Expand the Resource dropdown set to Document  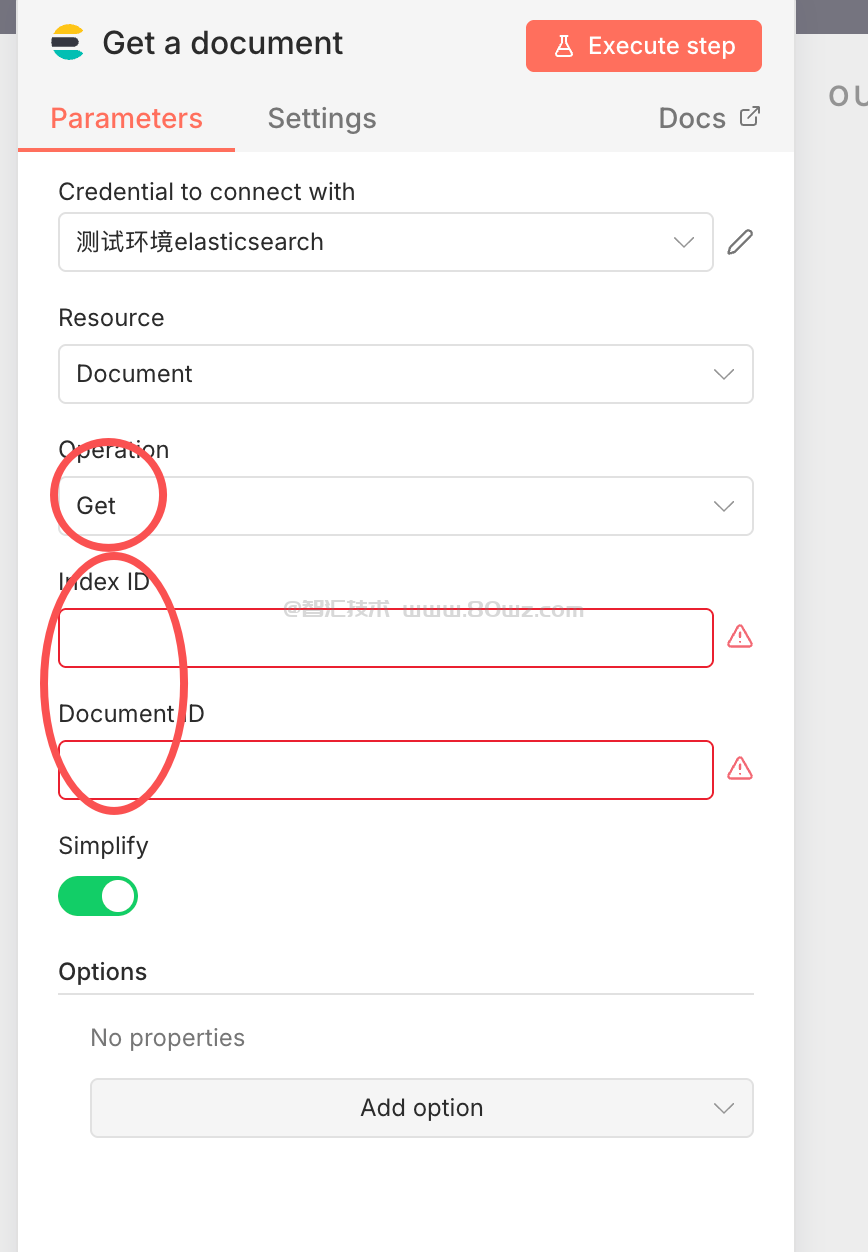click(x=405, y=374)
